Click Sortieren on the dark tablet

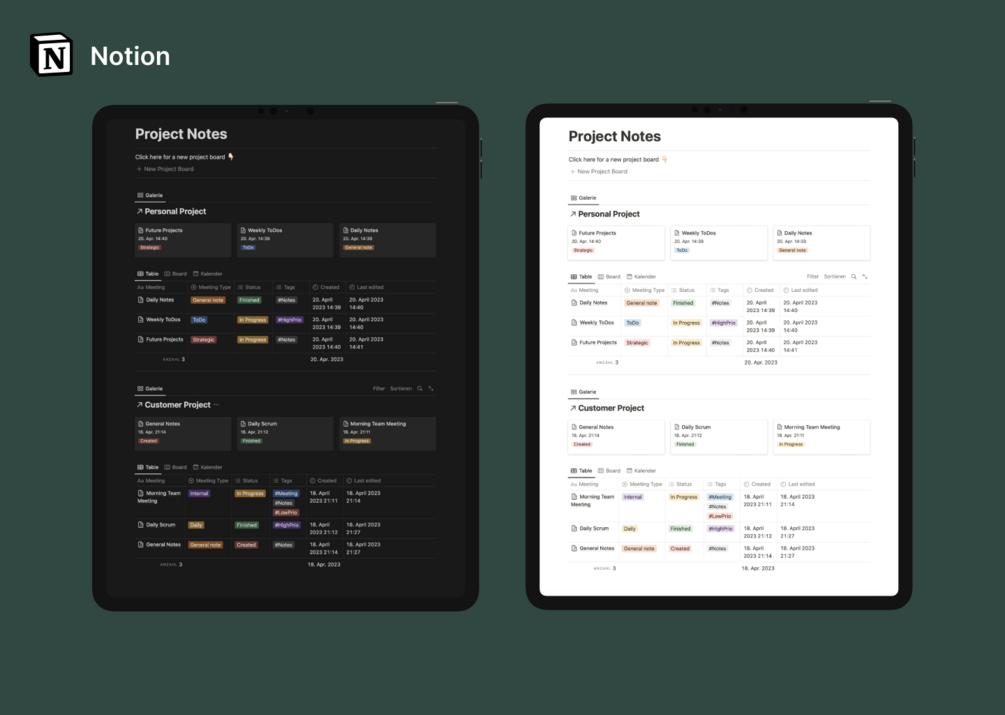[401, 388]
